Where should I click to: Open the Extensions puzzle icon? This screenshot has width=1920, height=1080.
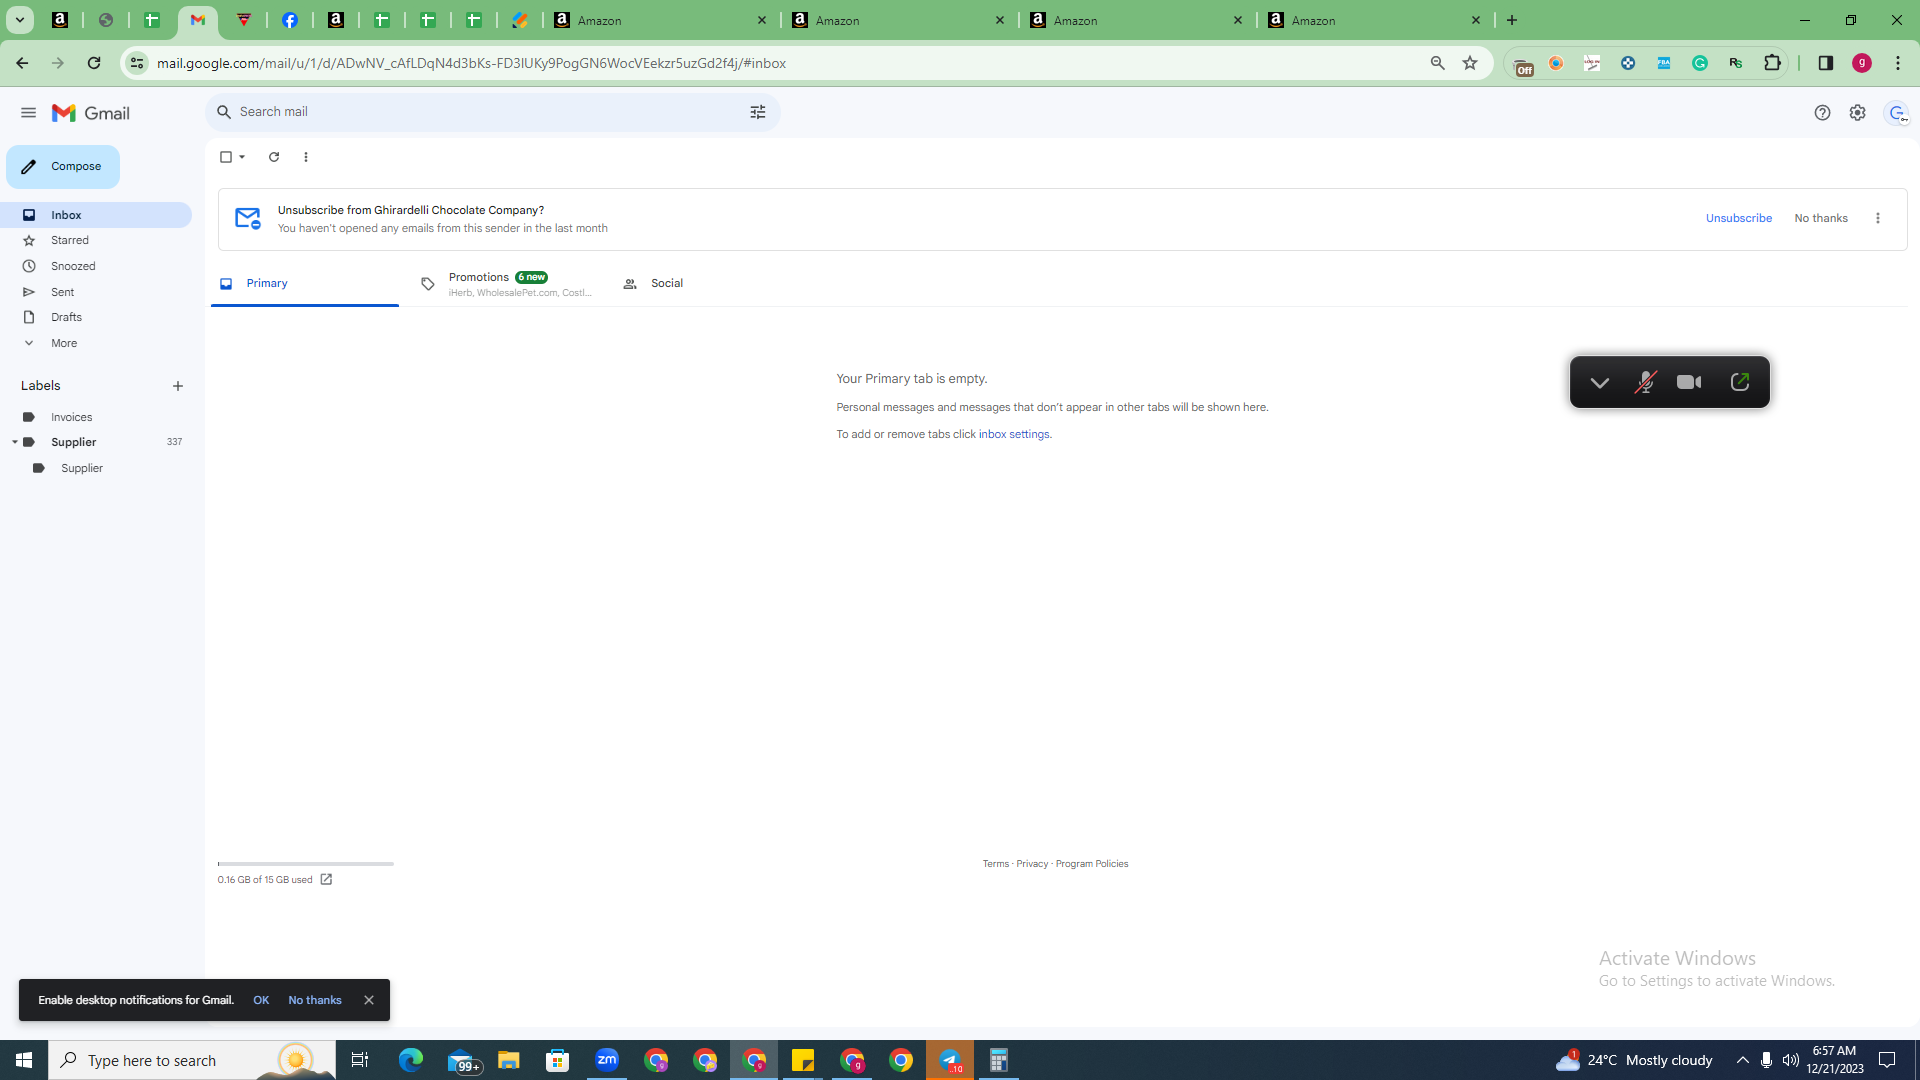pos(1773,63)
